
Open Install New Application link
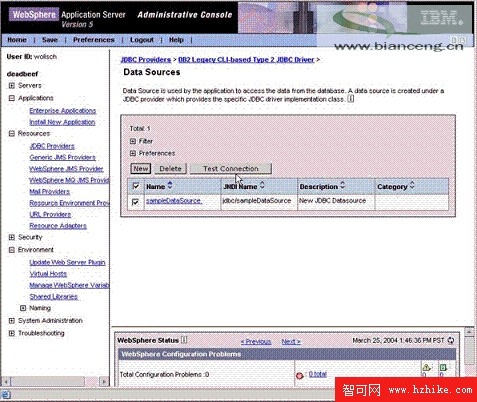coord(62,122)
